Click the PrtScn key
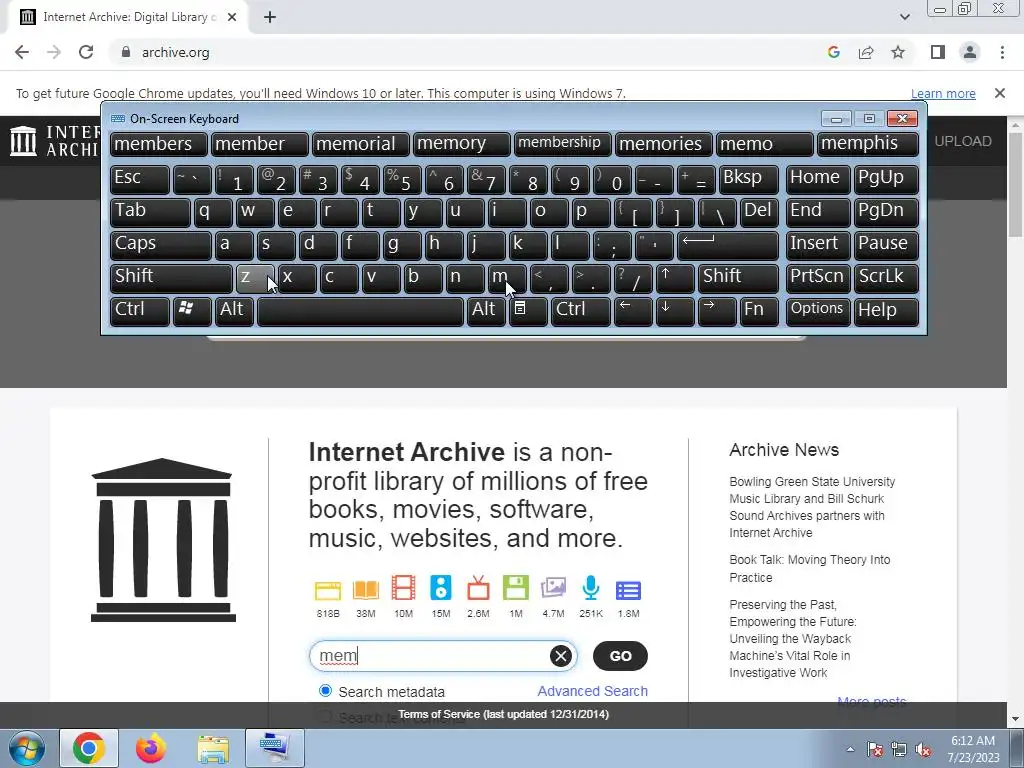This screenshot has height=768, width=1024. pyautogui.click(x=818, y=278)
